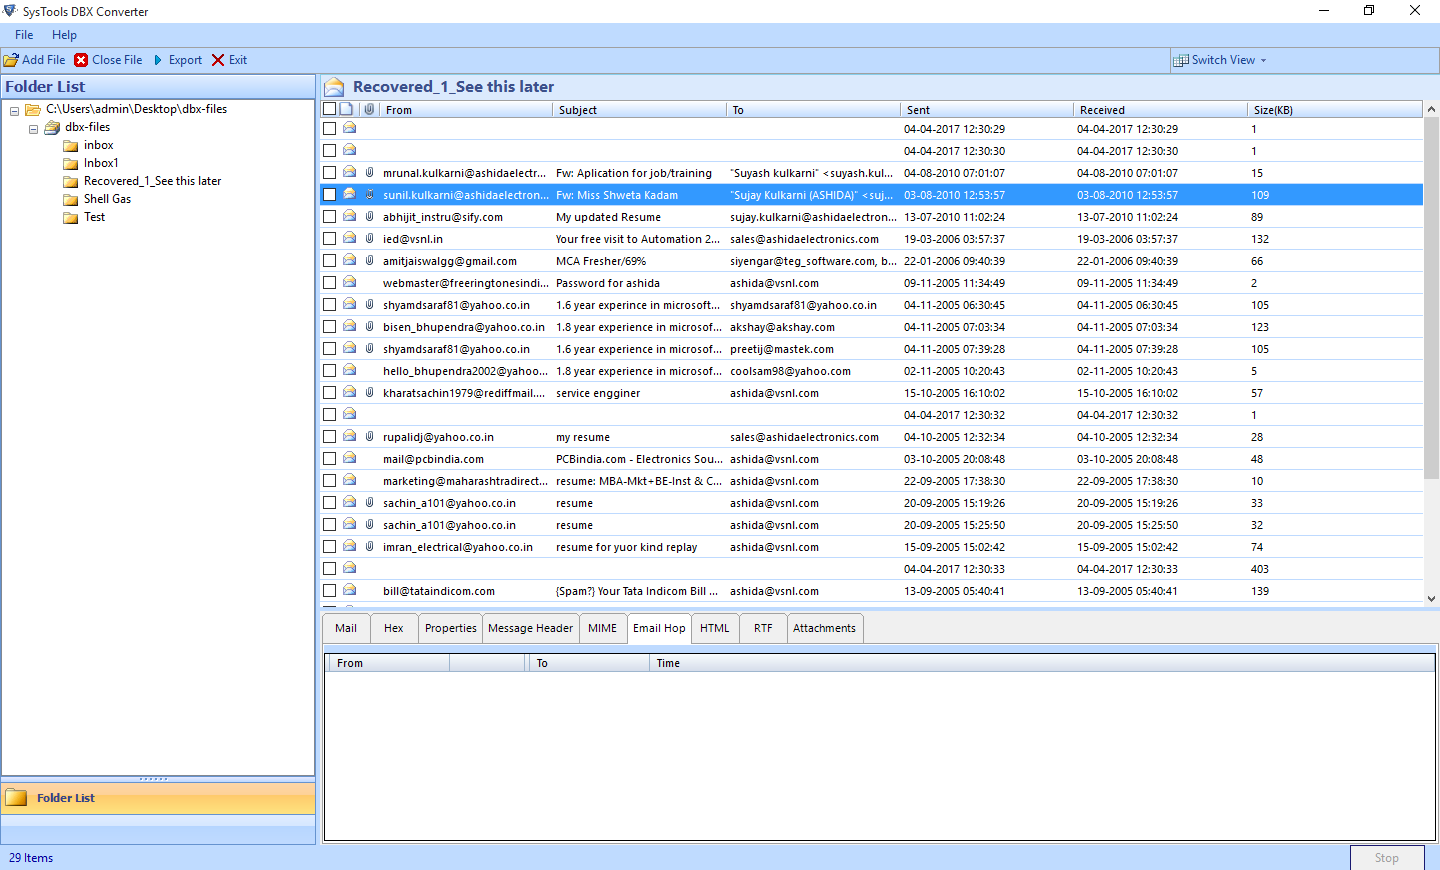Click the envelope icon for abhijit_instru@sify.com row
1440x870 pixels.
pyautogui.click(x=349, y=216)
